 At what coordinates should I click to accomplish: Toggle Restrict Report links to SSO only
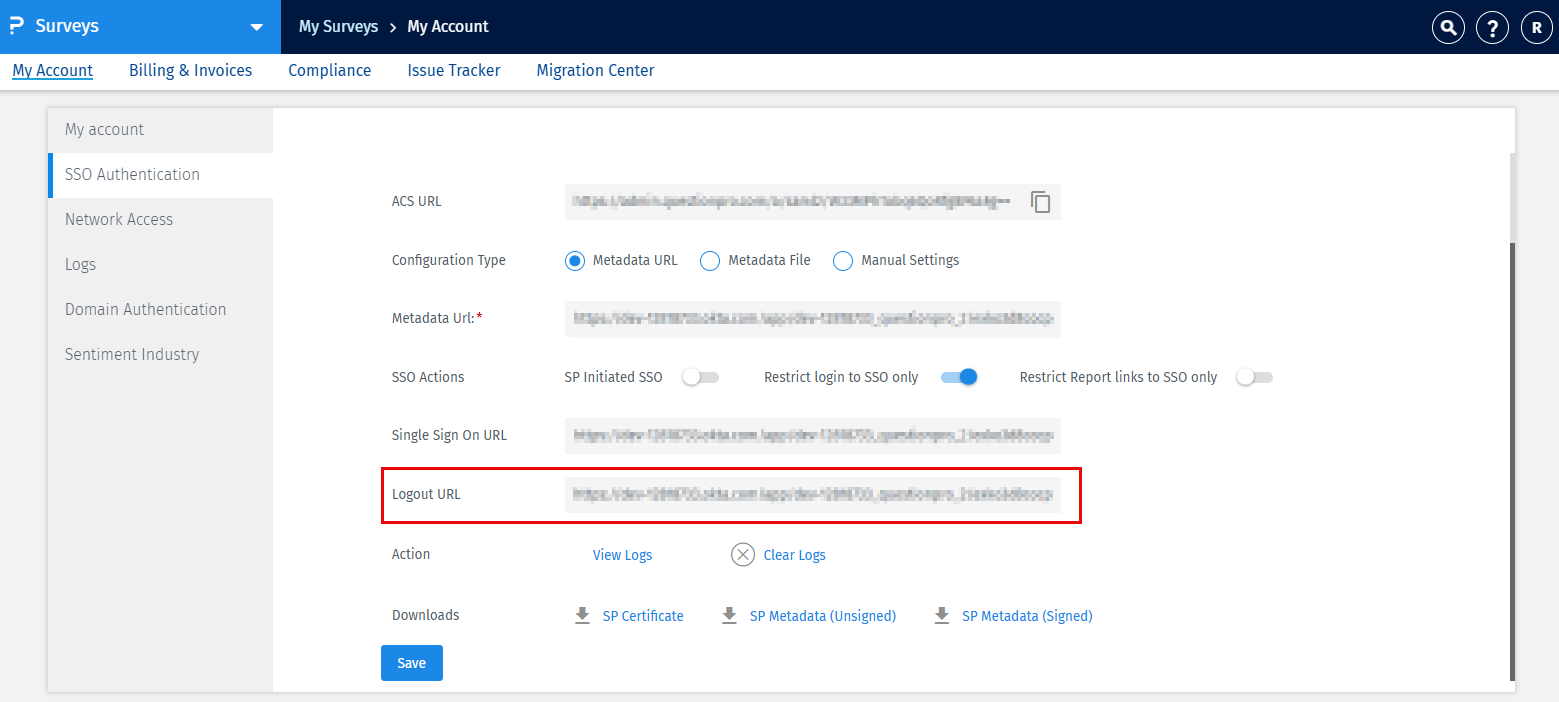pyautogui.click(x=1255, y=378)
